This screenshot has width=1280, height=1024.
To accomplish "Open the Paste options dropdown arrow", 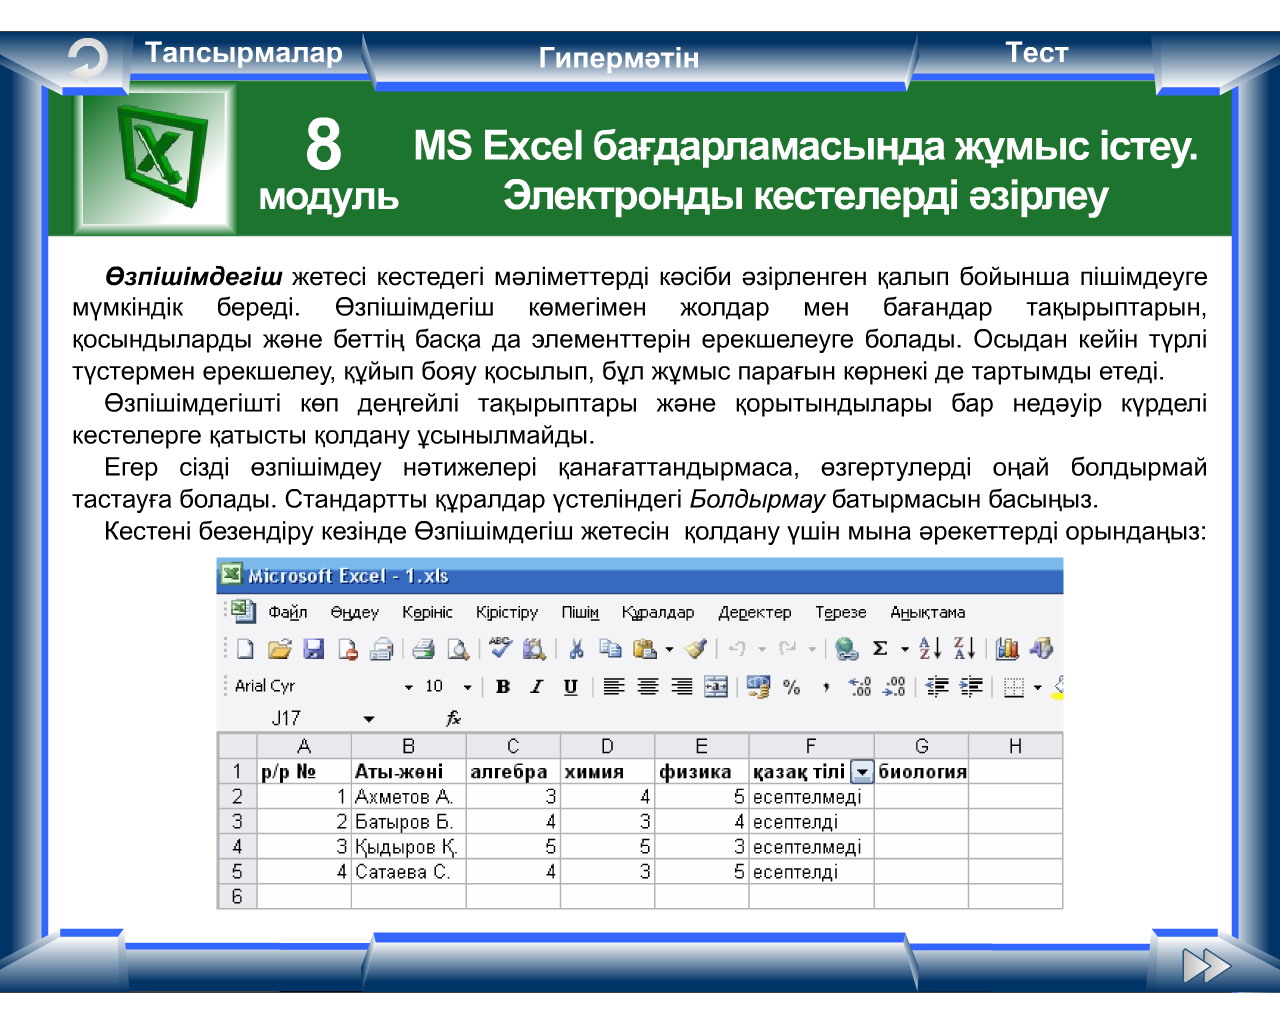I will (x=669, y=649).
